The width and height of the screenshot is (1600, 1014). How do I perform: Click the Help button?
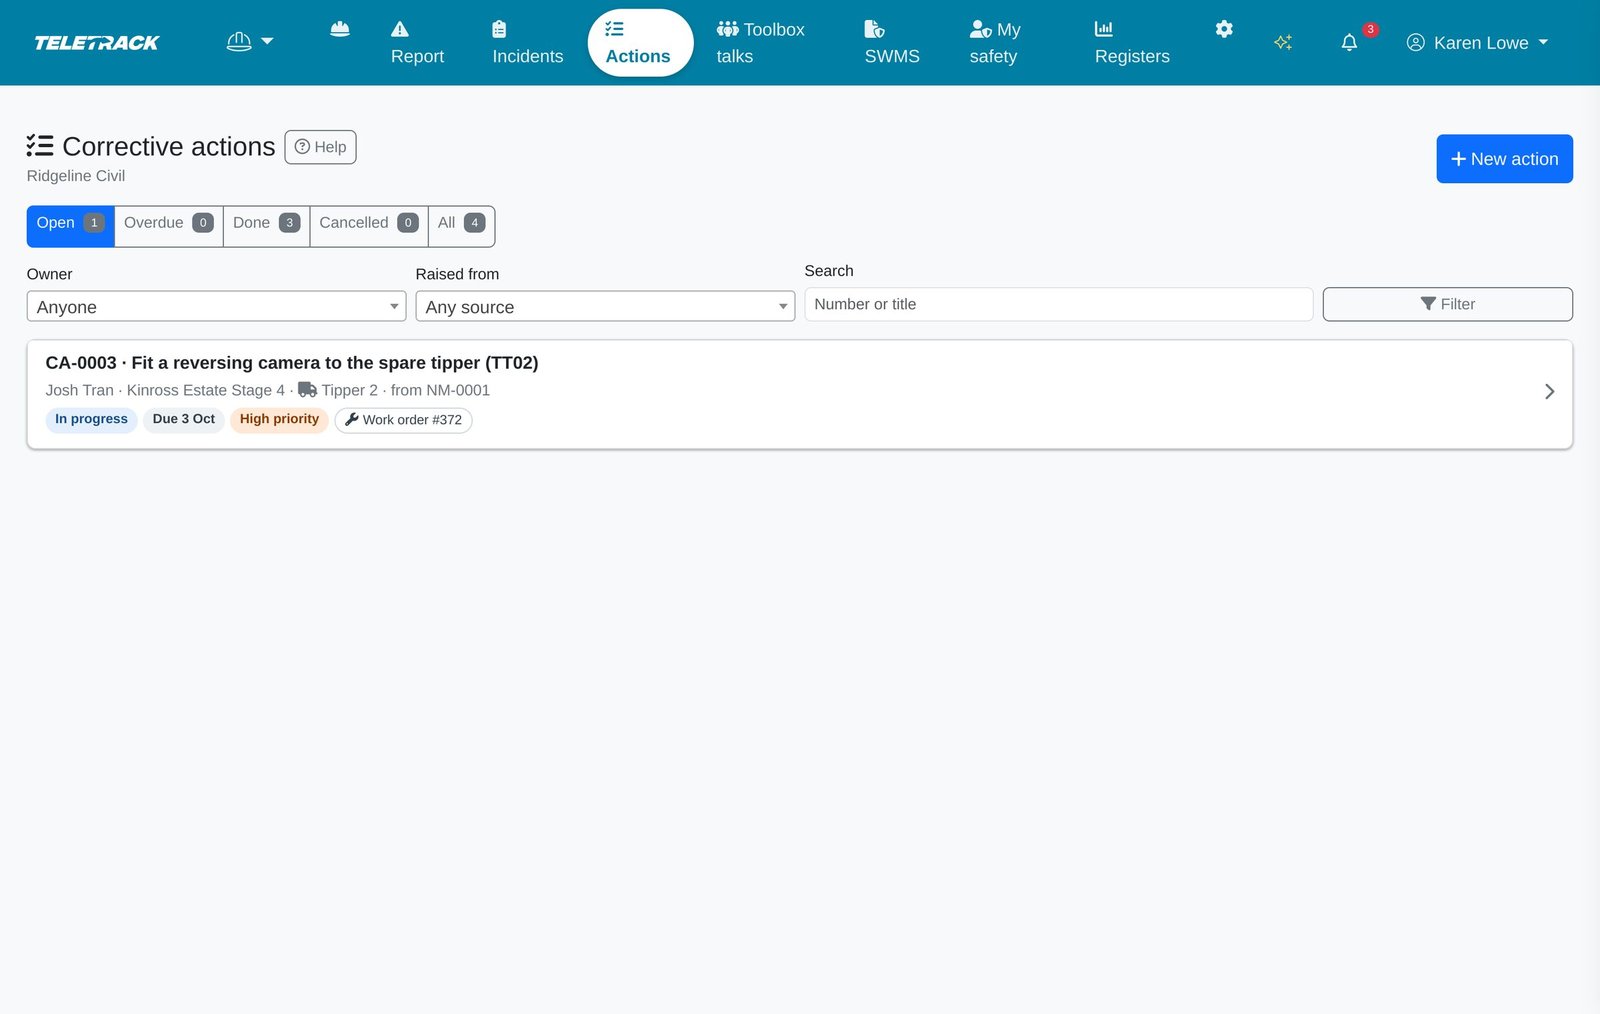click(320, 147)
